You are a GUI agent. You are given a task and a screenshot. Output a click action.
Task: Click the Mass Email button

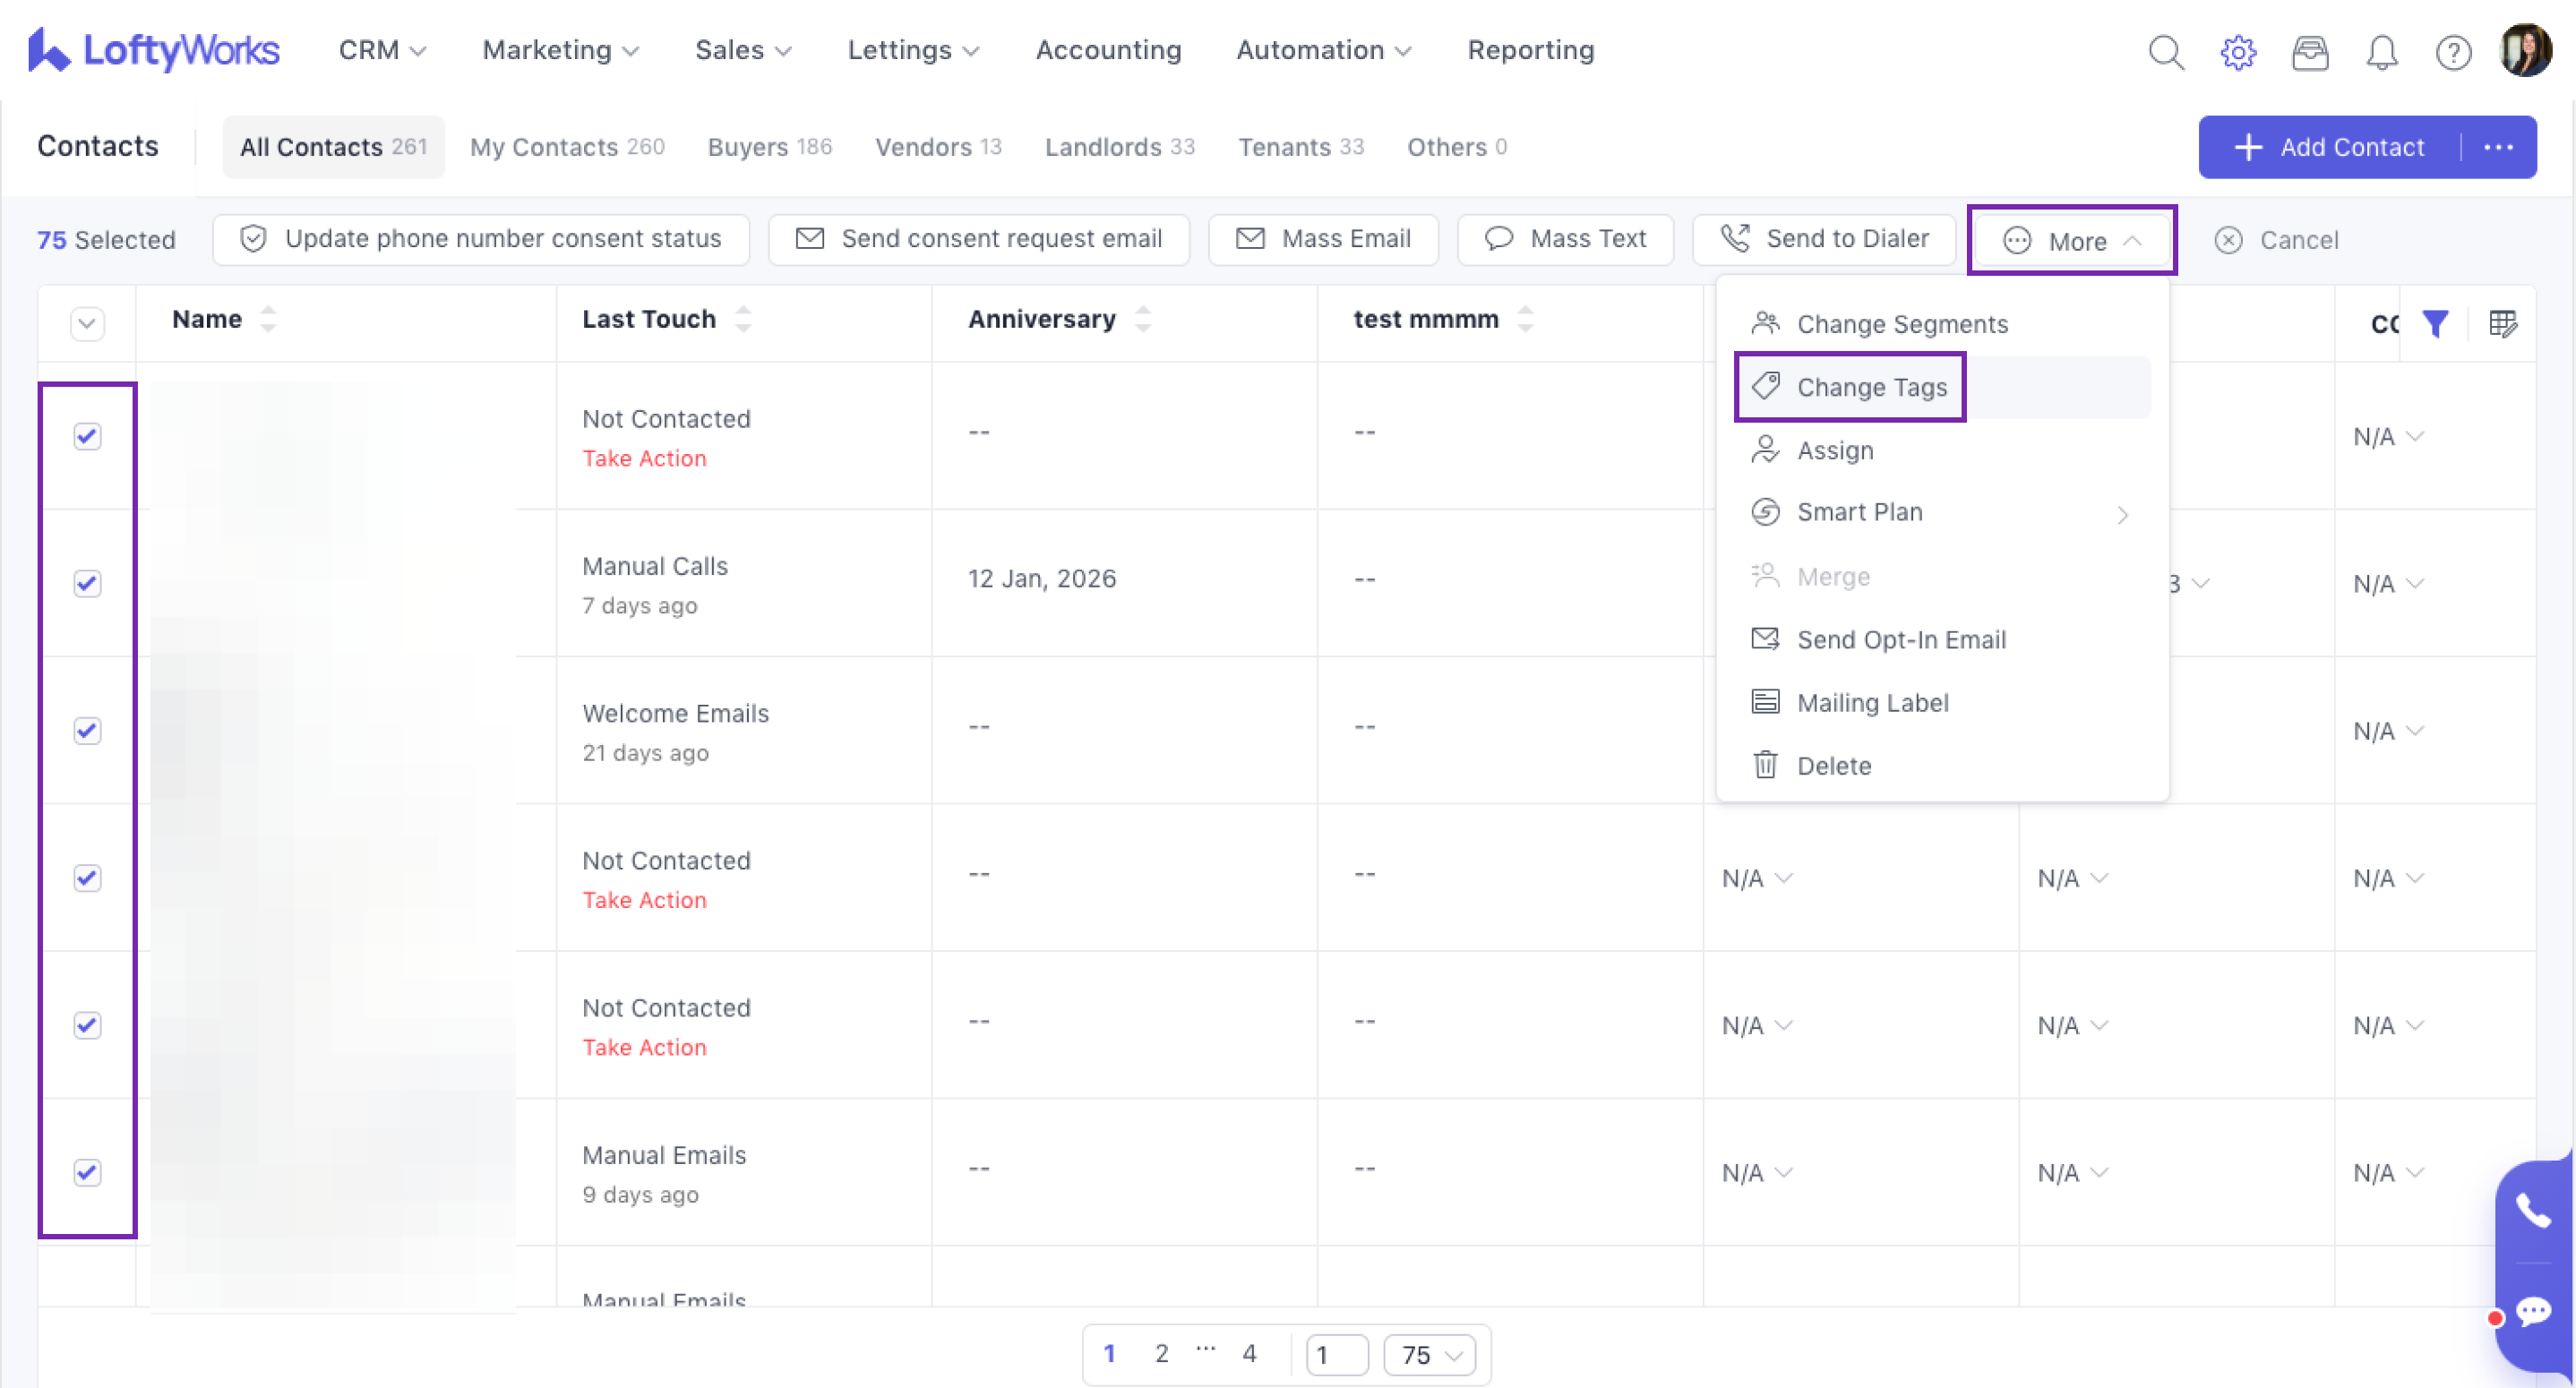click(x=1324, y=239)
